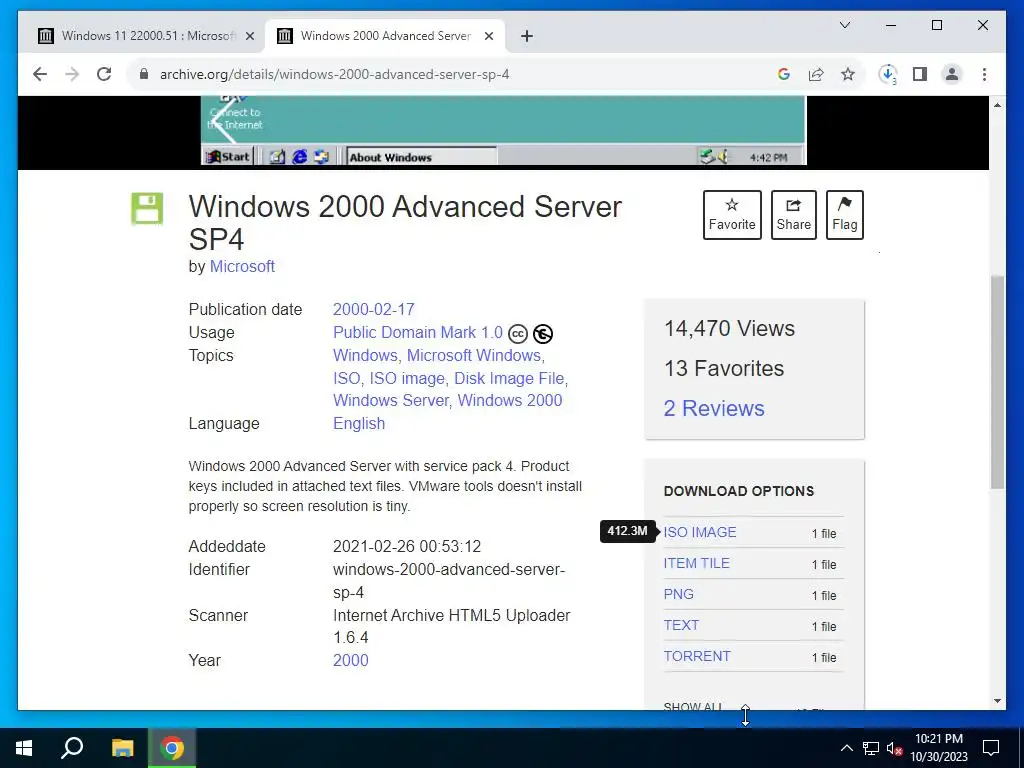Close the Windows 11 22000.51 tab
This screenshot has height=768, width=1024.
coord(249,36)
